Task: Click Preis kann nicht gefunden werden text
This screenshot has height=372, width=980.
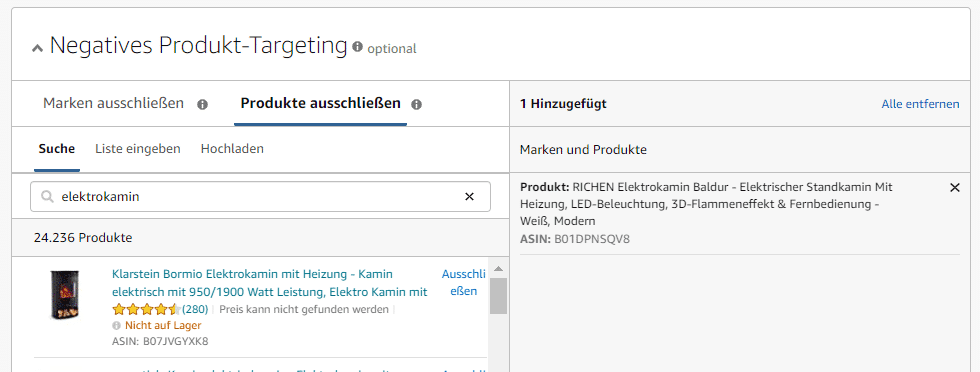Action: pos(304,309)
